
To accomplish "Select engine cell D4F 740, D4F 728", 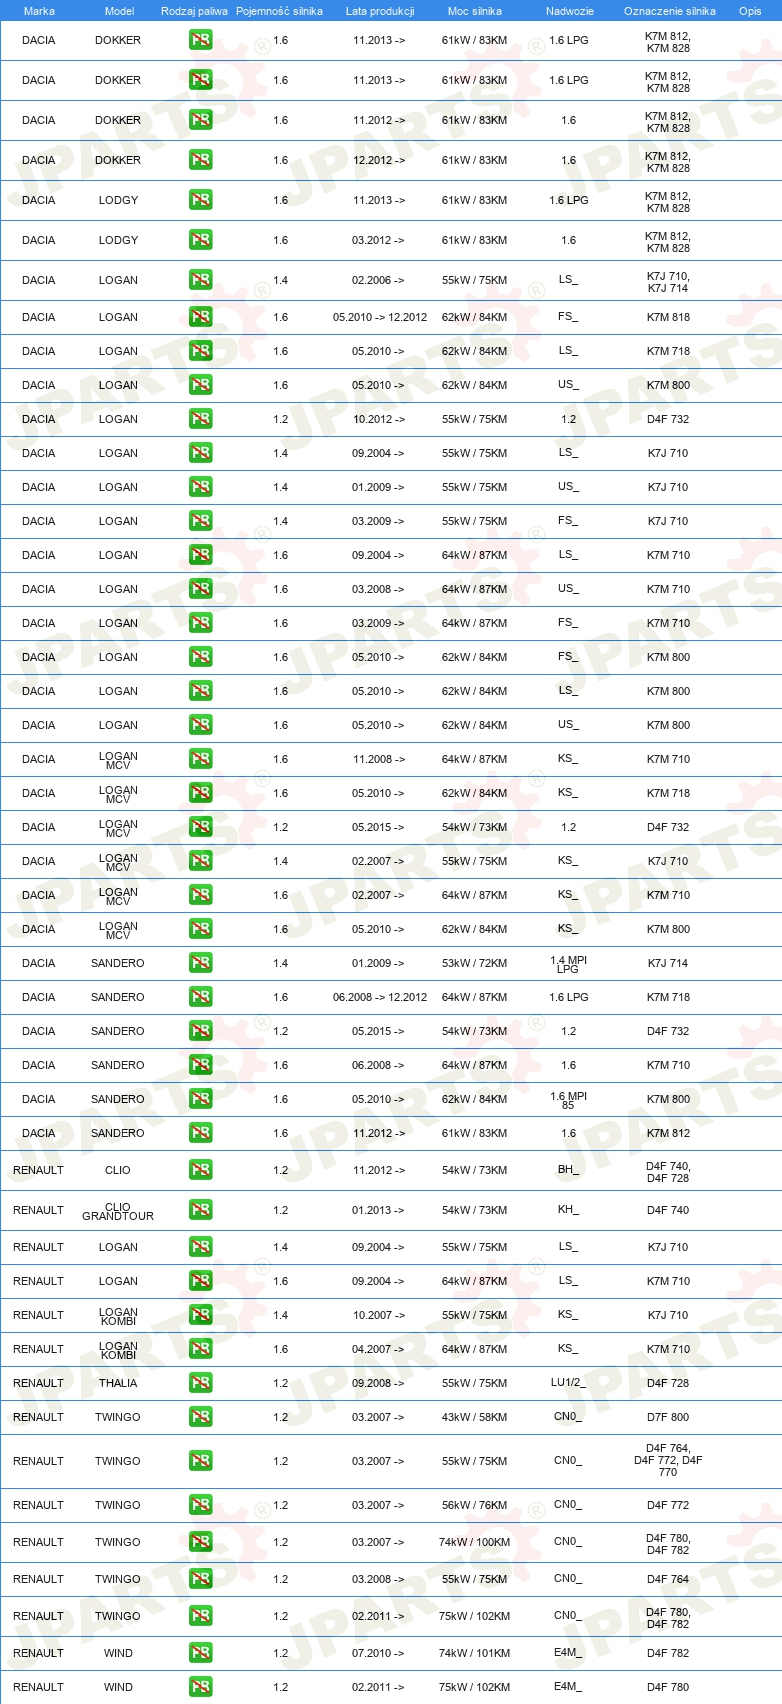I will coord(668,1172).
